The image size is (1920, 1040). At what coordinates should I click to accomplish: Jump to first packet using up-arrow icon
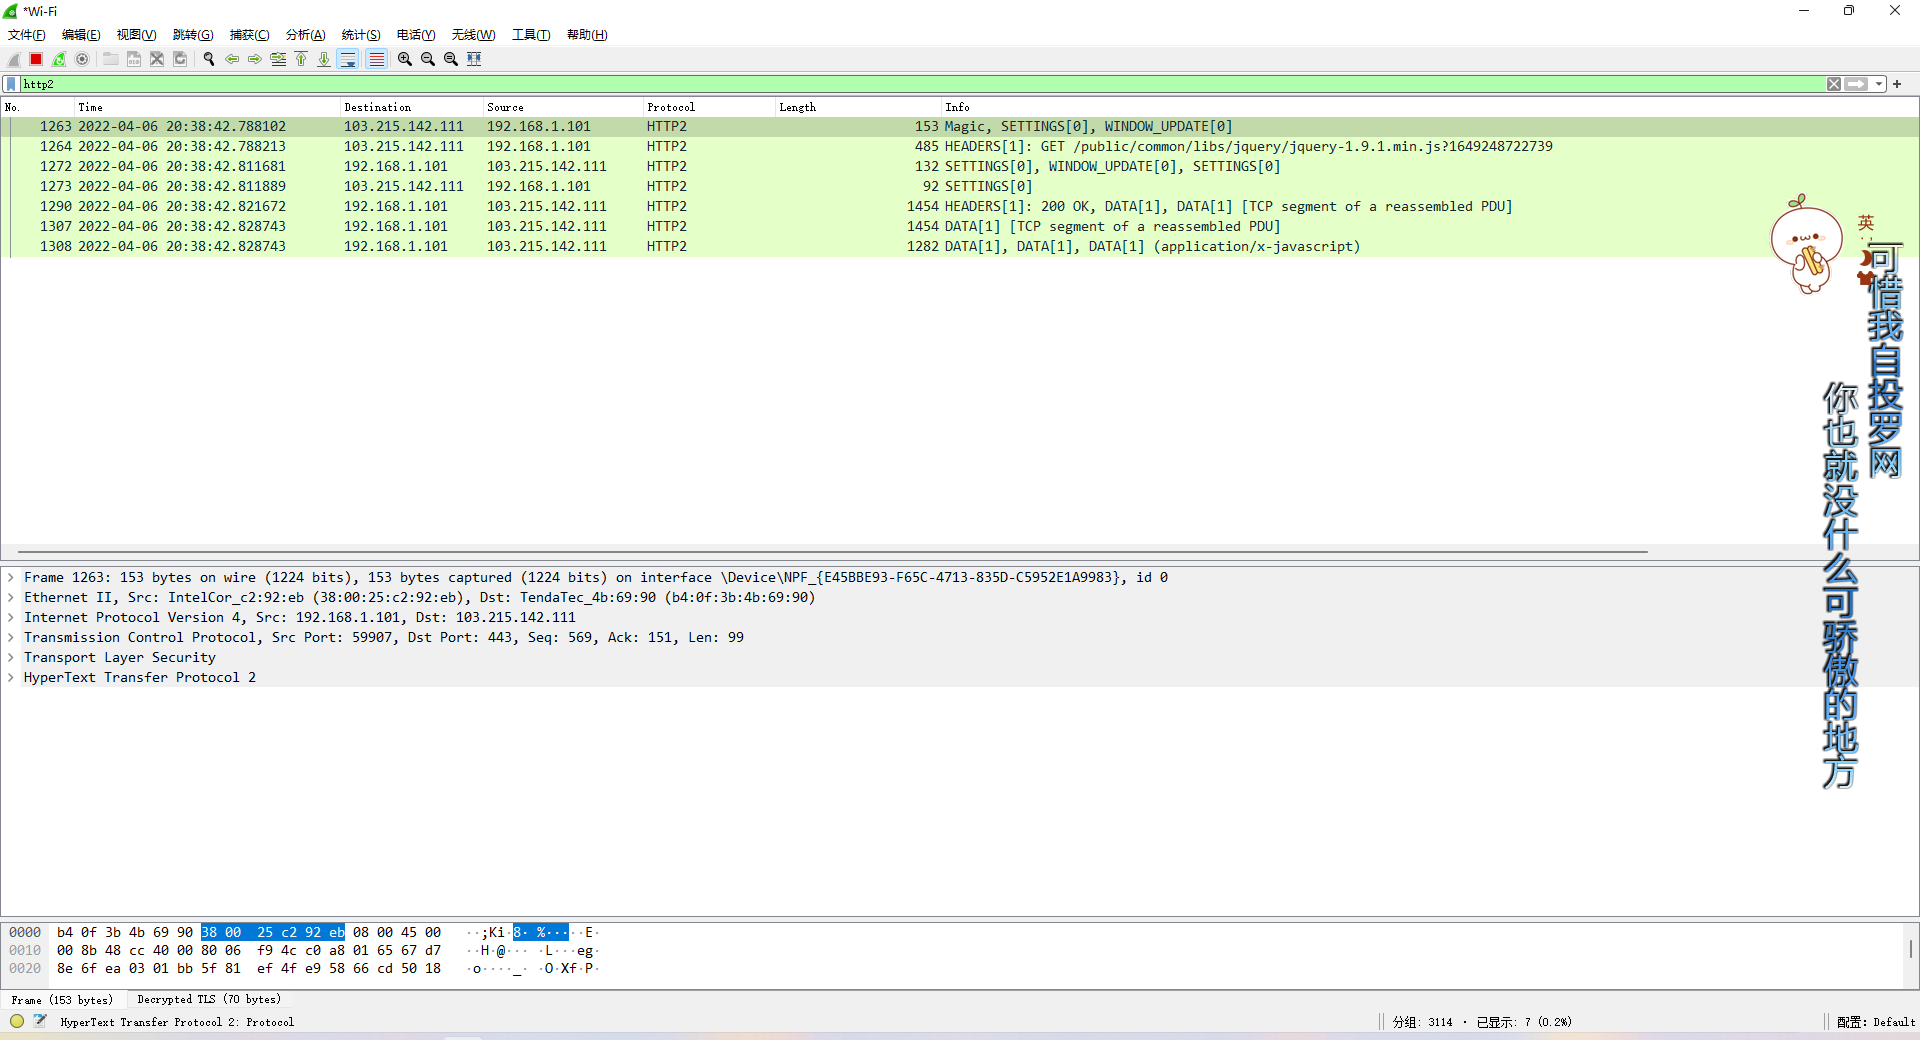pos(301,59)
